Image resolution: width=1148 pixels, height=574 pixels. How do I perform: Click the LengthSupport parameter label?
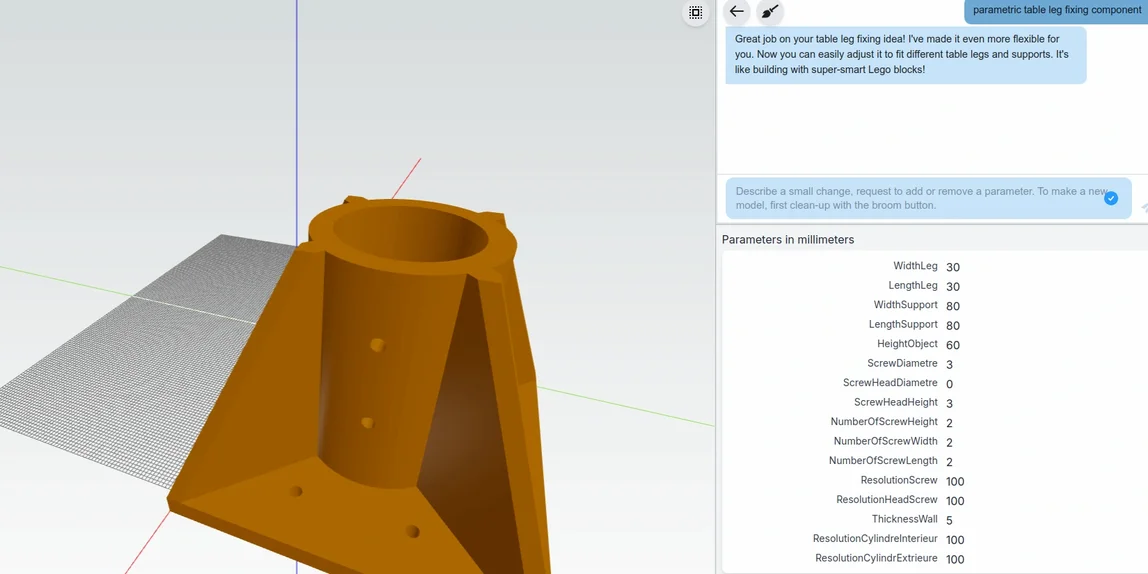(x=903, y=324)
